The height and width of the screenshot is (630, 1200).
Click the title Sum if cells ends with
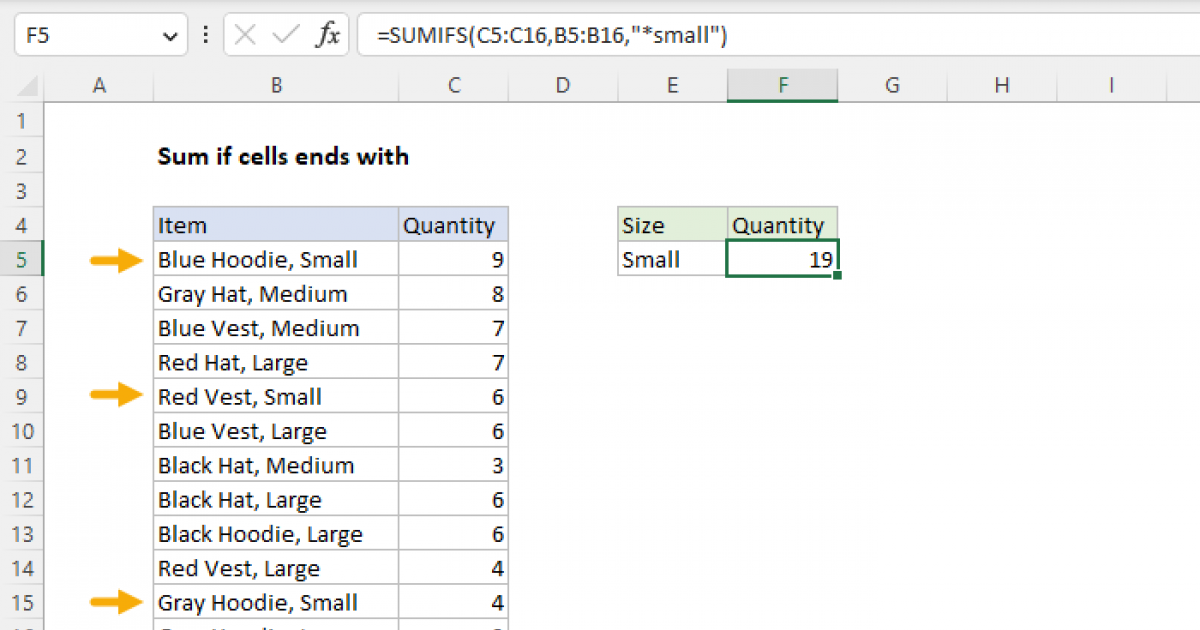point(283,157)
